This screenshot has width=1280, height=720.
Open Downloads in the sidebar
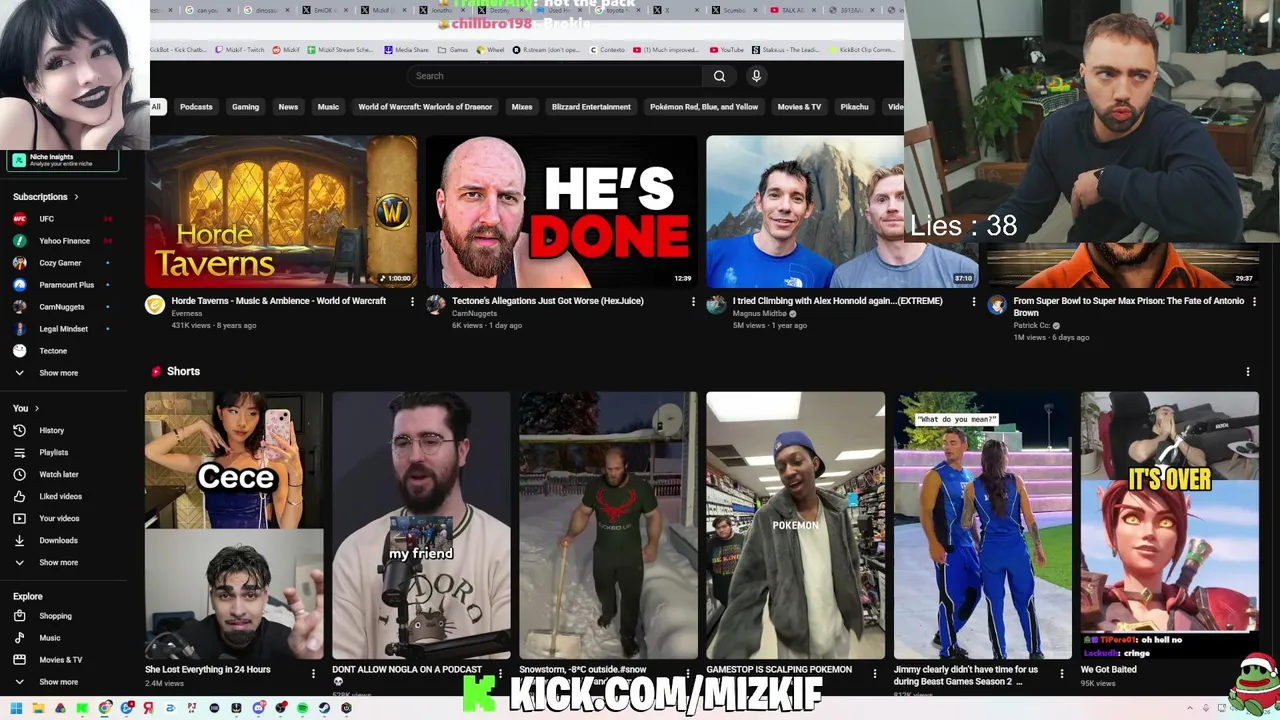[x=58, y=540]
